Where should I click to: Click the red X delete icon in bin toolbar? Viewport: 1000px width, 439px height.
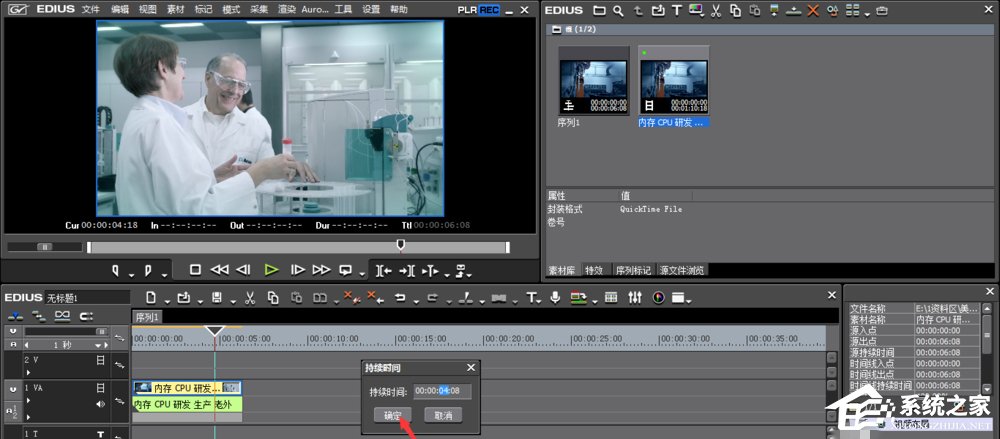pos(812,10)
